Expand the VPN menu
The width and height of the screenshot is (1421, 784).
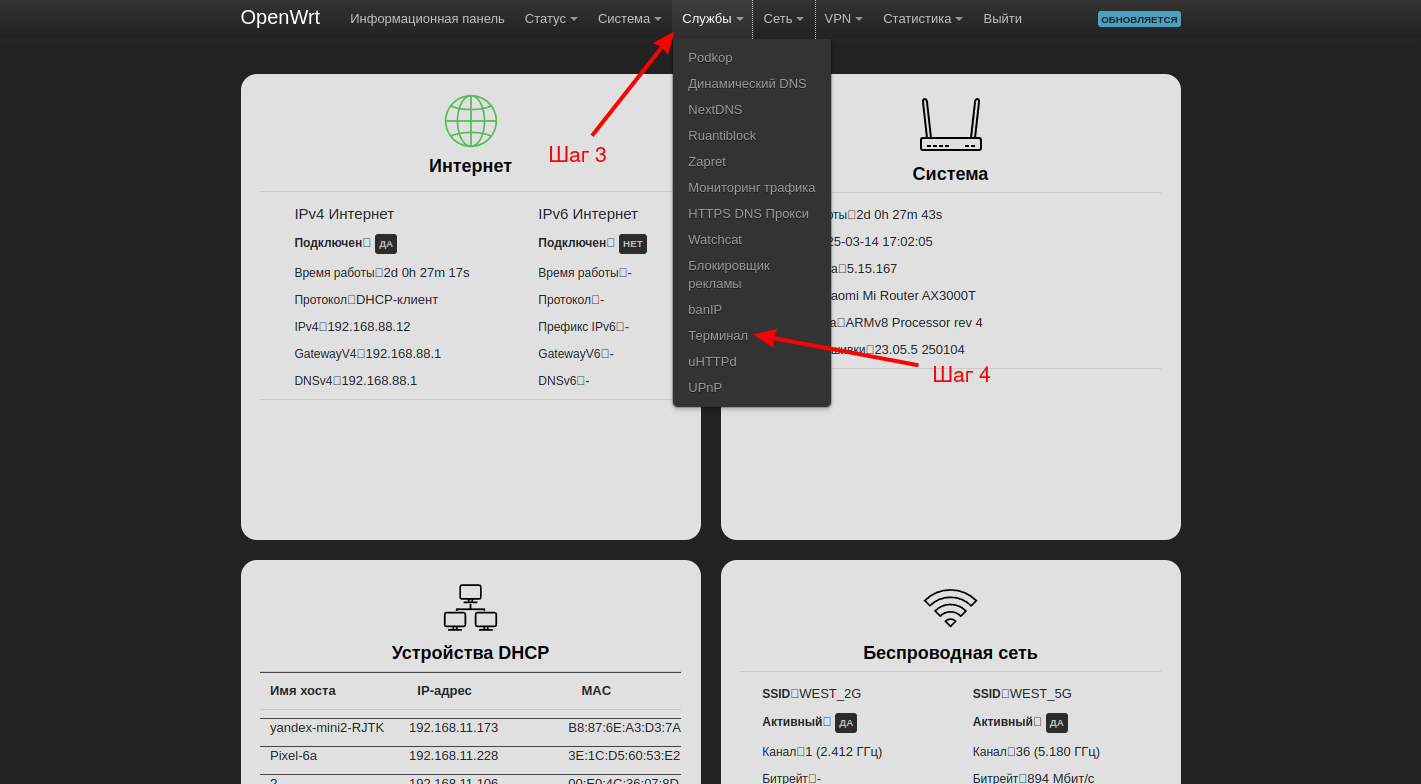point(844,18)
